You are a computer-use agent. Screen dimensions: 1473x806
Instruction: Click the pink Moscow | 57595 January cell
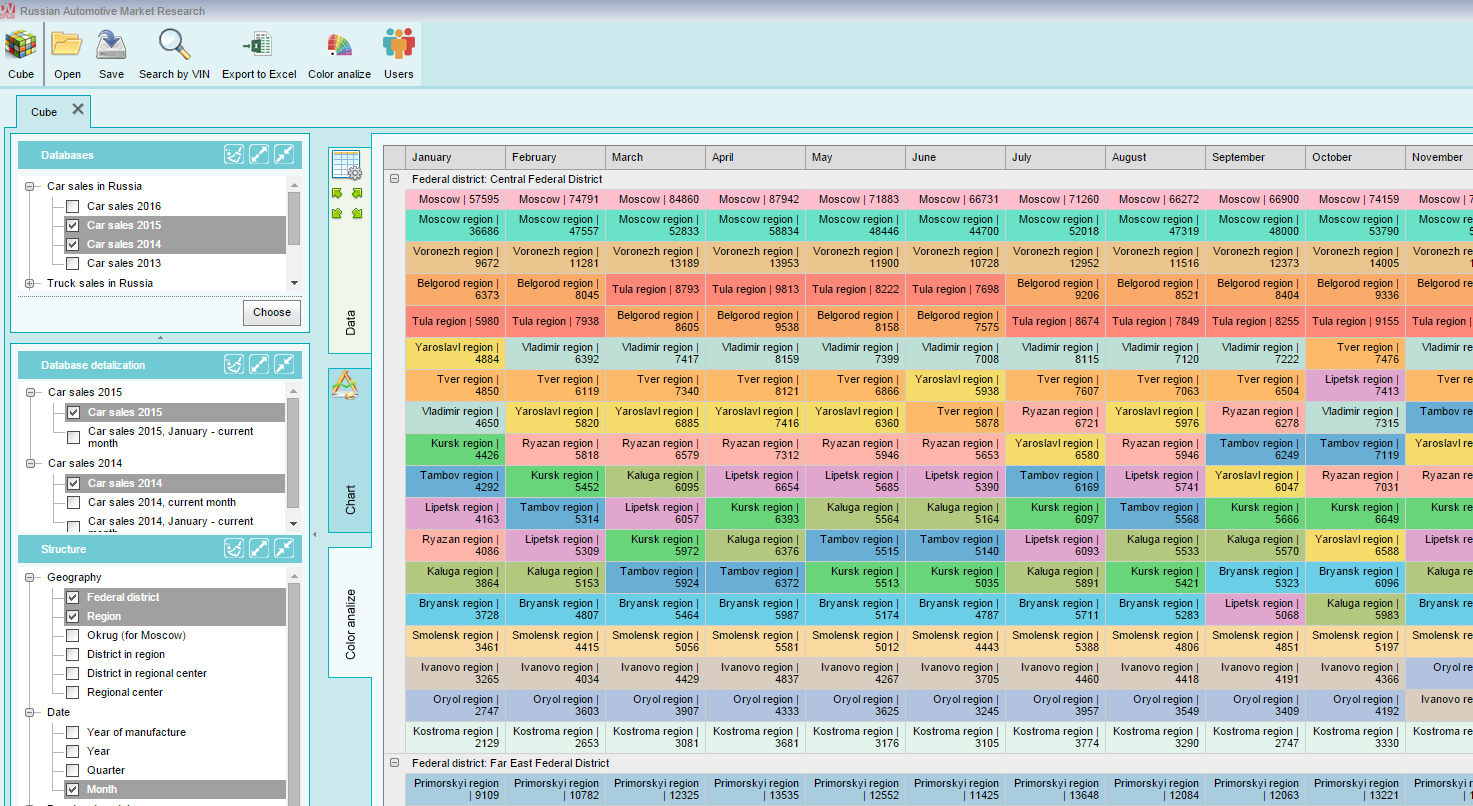(455, 199)
